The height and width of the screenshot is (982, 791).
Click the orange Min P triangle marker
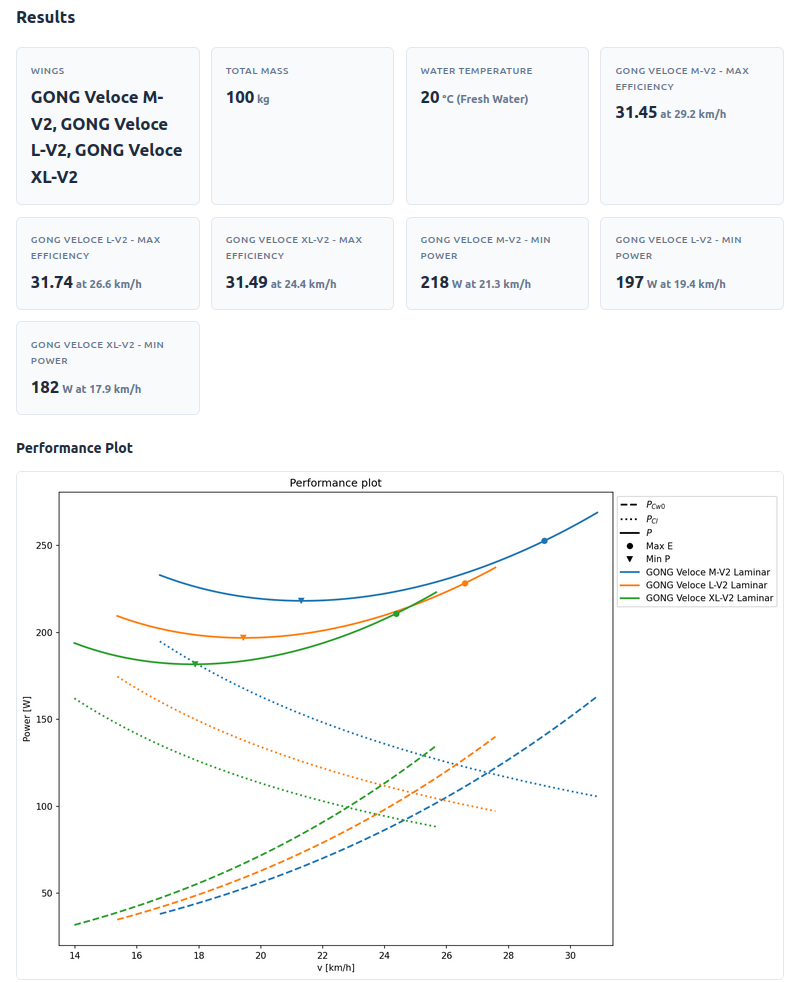pyautogui.click(x=243, y=638)
